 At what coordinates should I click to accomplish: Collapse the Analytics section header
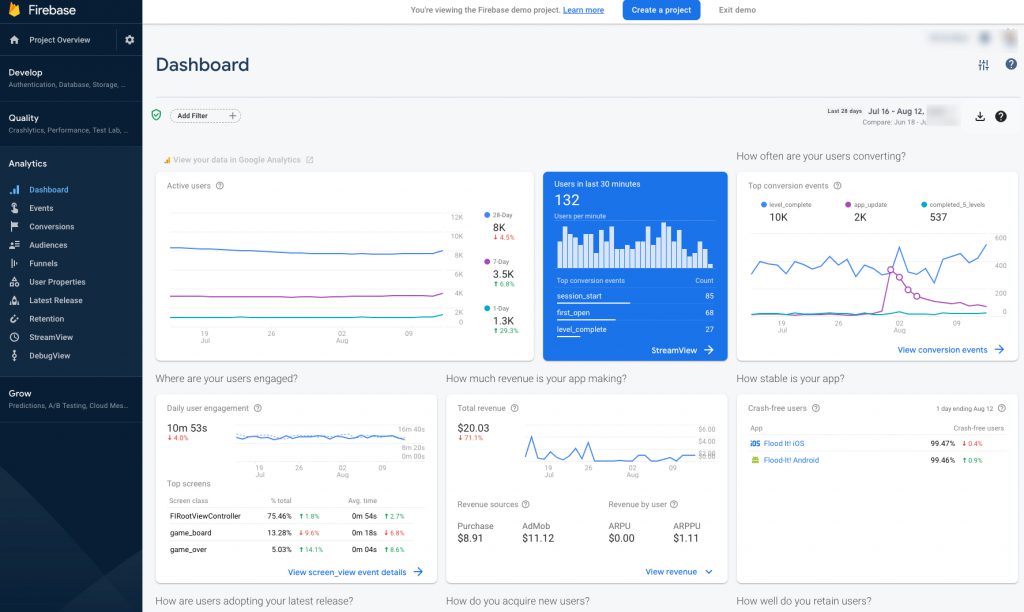click(x=27, y=163)
